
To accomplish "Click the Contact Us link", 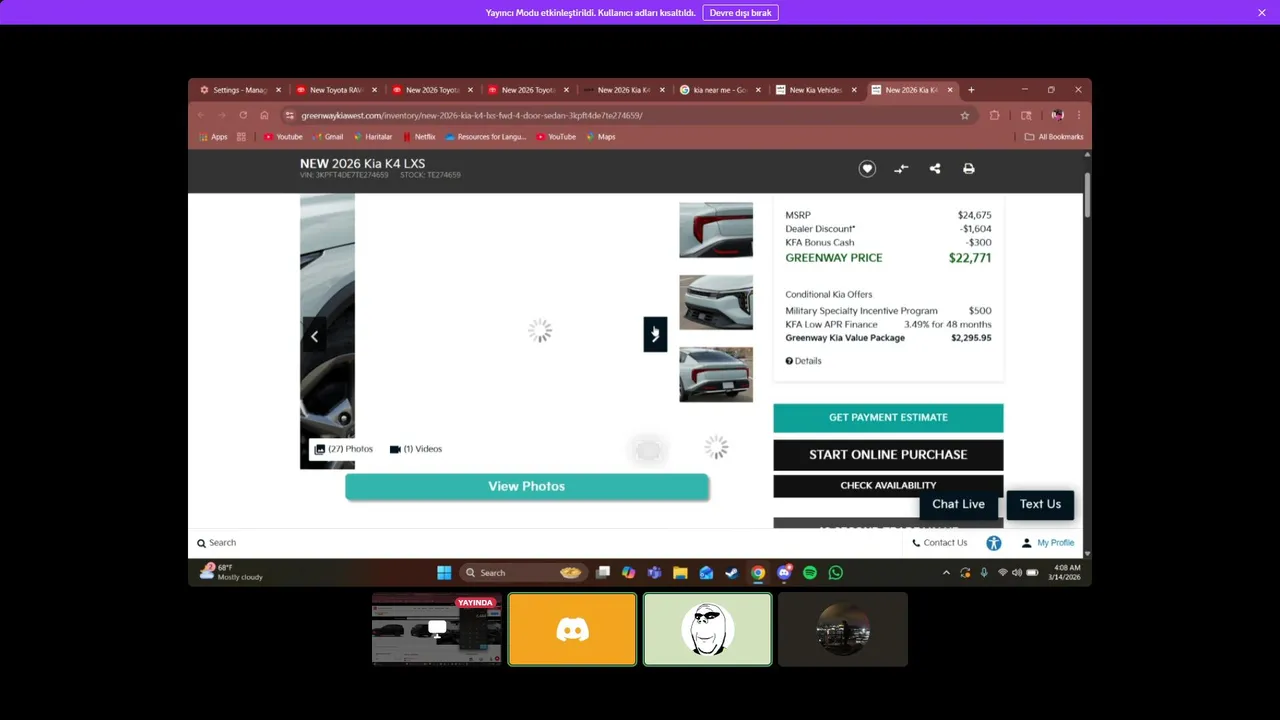I will point(940,543).
